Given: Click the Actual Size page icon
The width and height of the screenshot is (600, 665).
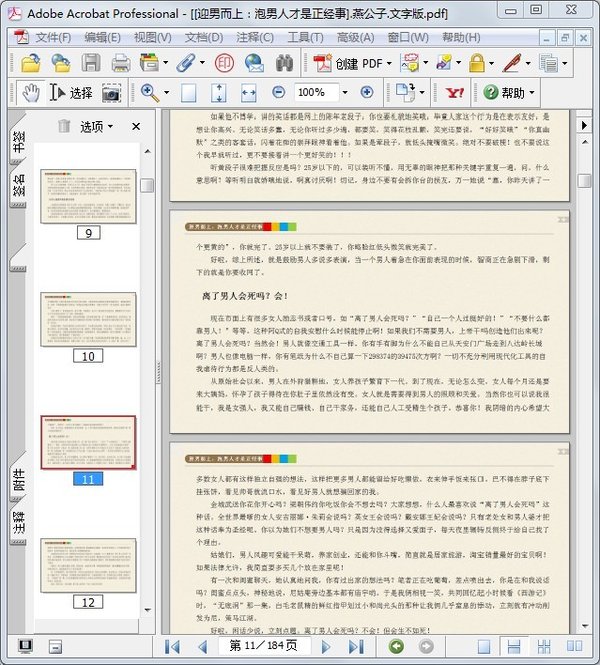Looking at the screenshot, I should (x=188, y=92).
